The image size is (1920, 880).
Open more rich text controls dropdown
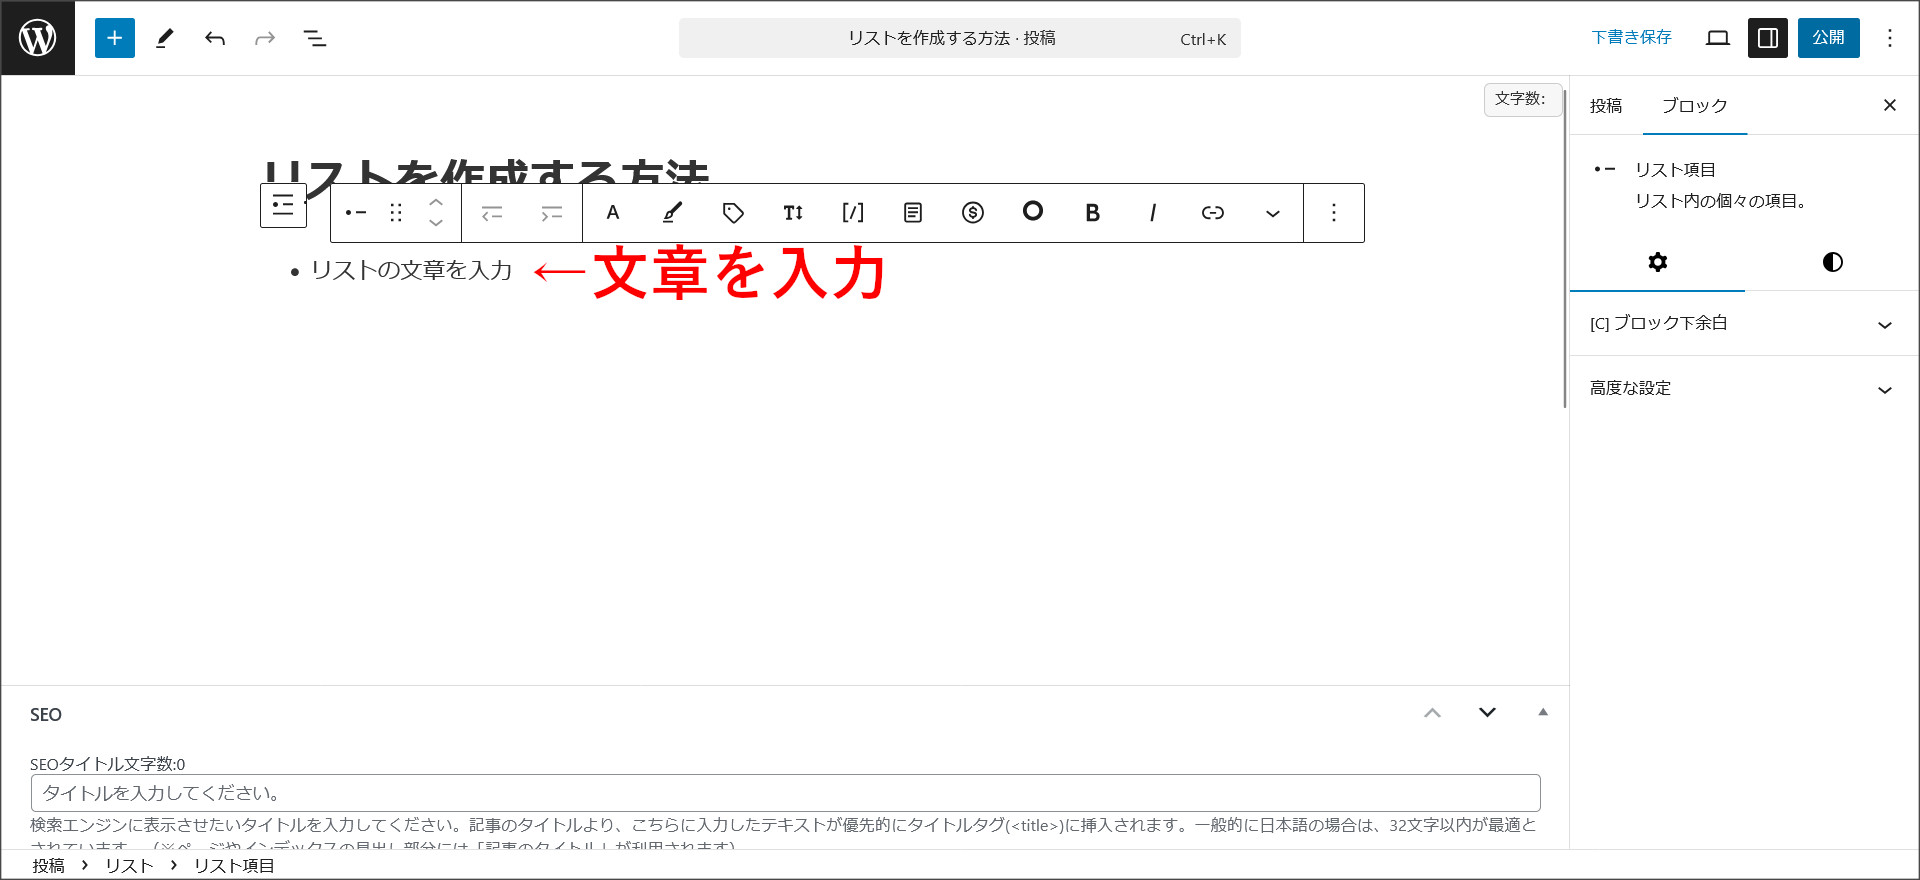[1273, 213]
